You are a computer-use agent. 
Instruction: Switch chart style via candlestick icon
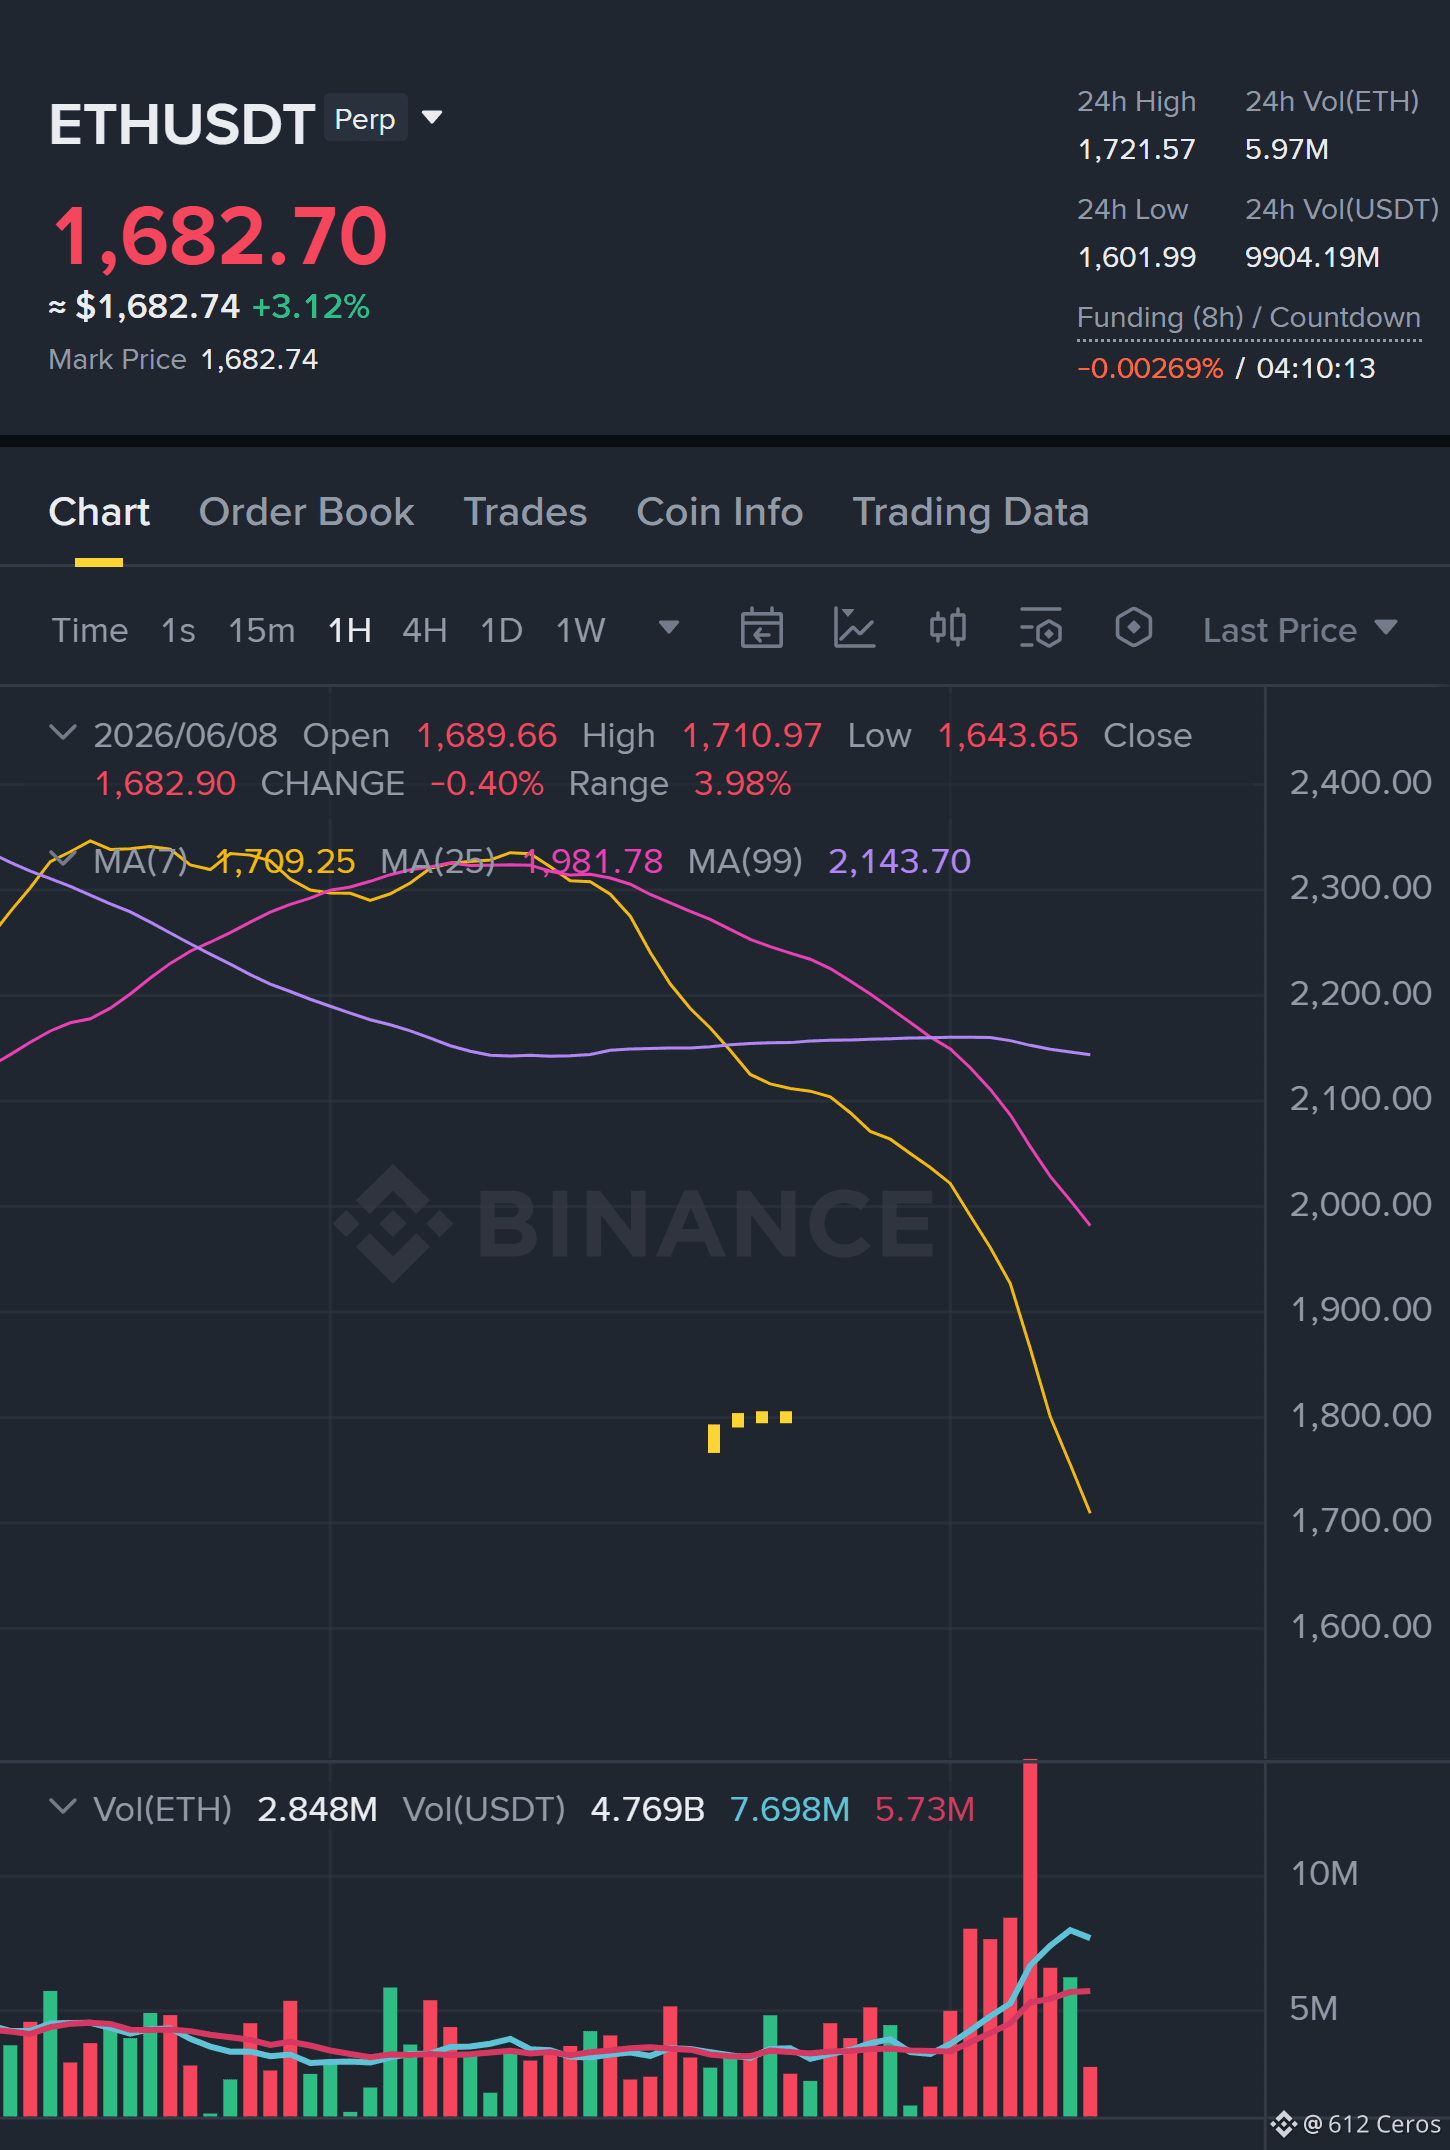pos(947,629)
